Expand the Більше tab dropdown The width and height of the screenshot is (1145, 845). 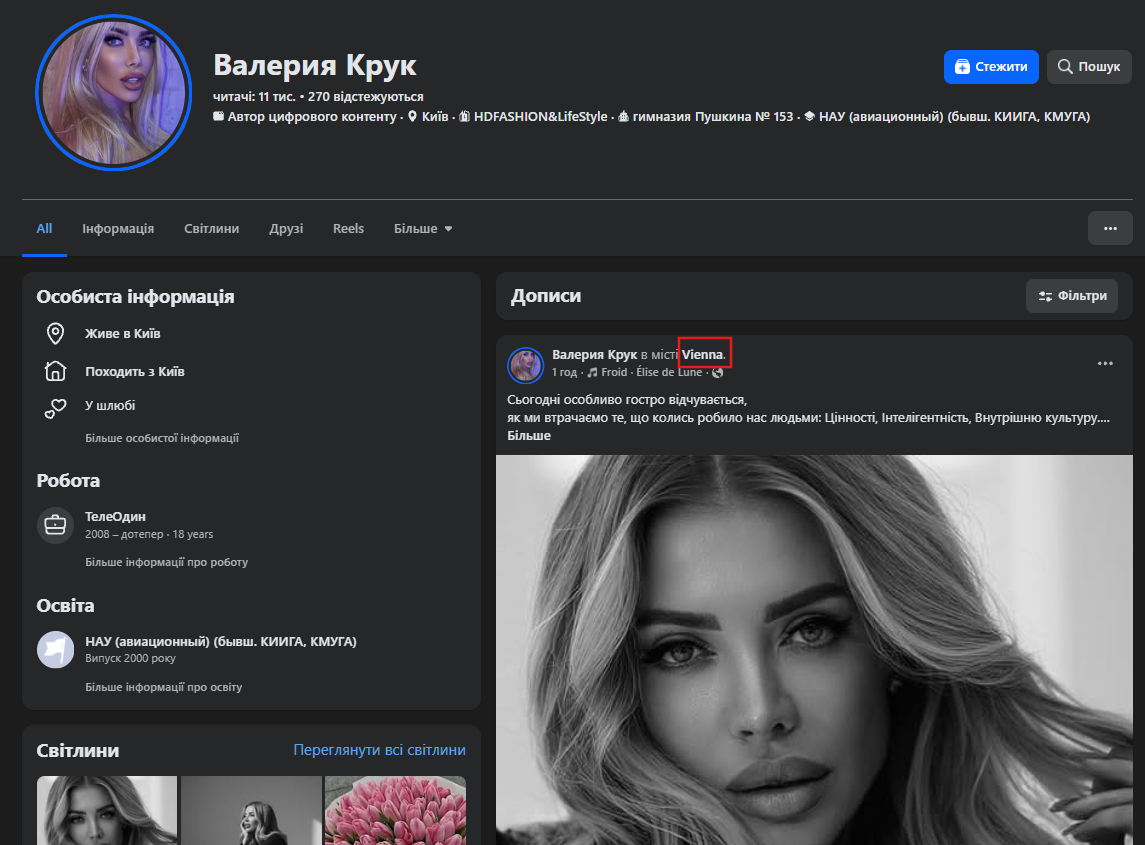423,228
